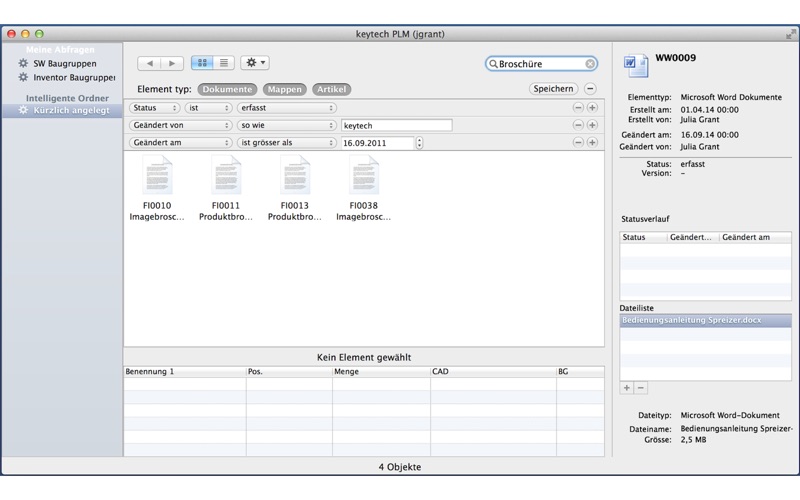The width and height of the screenshot is (800, 500).
Task: Open the 'Geändert von' field dropdown
Action: (181, 126)
